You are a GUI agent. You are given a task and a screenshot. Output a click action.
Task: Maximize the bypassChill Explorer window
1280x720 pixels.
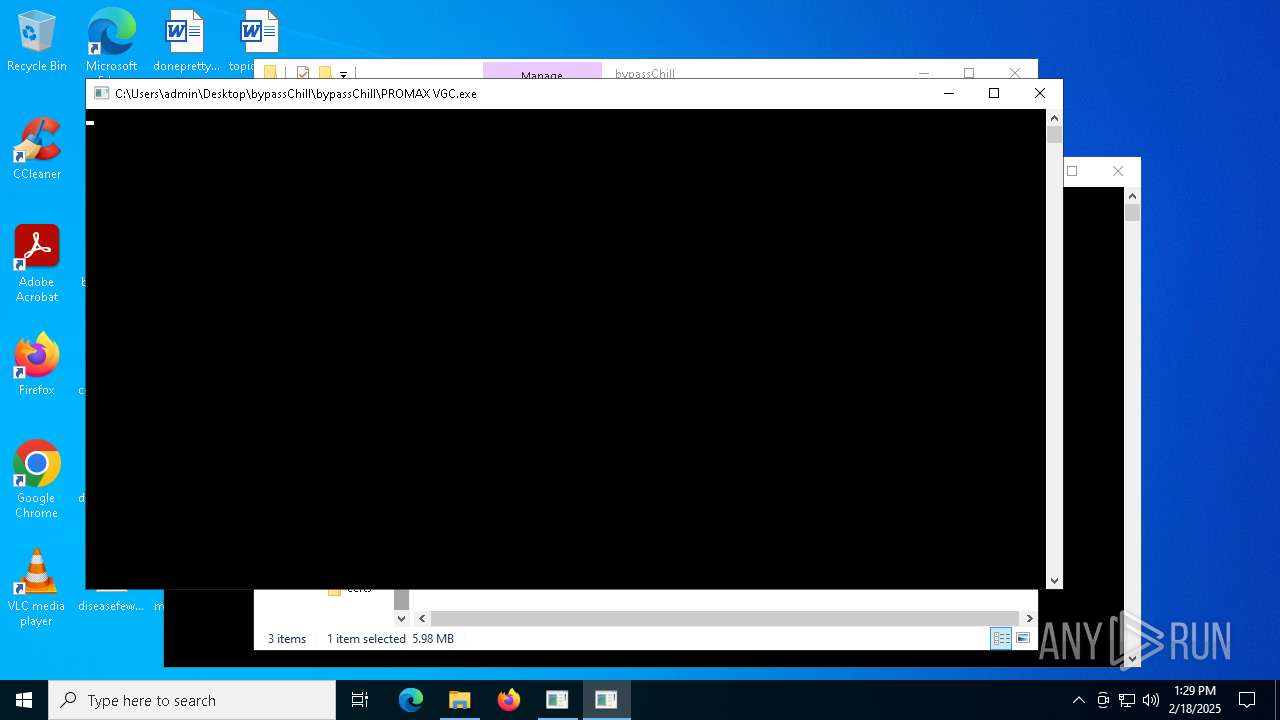[969, 72]
